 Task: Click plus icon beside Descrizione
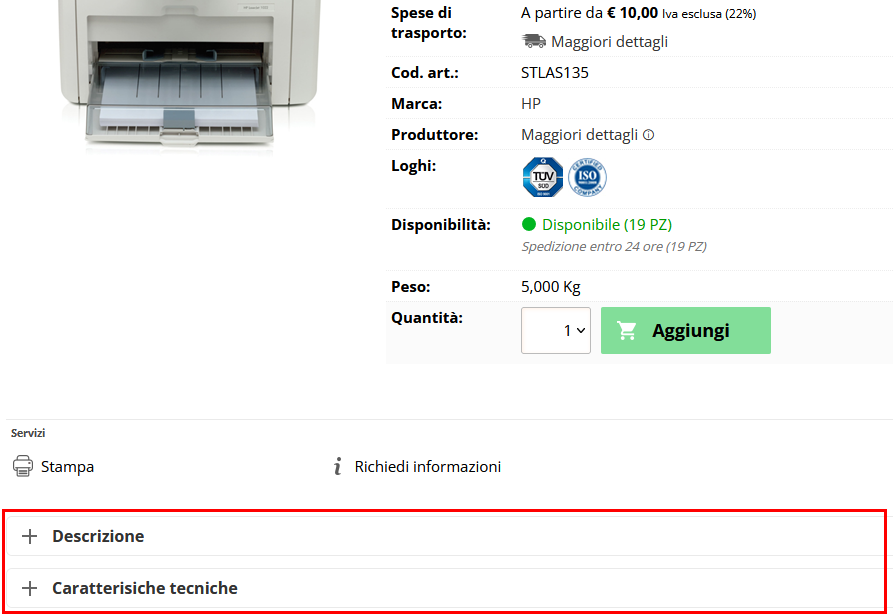[30, 536]
